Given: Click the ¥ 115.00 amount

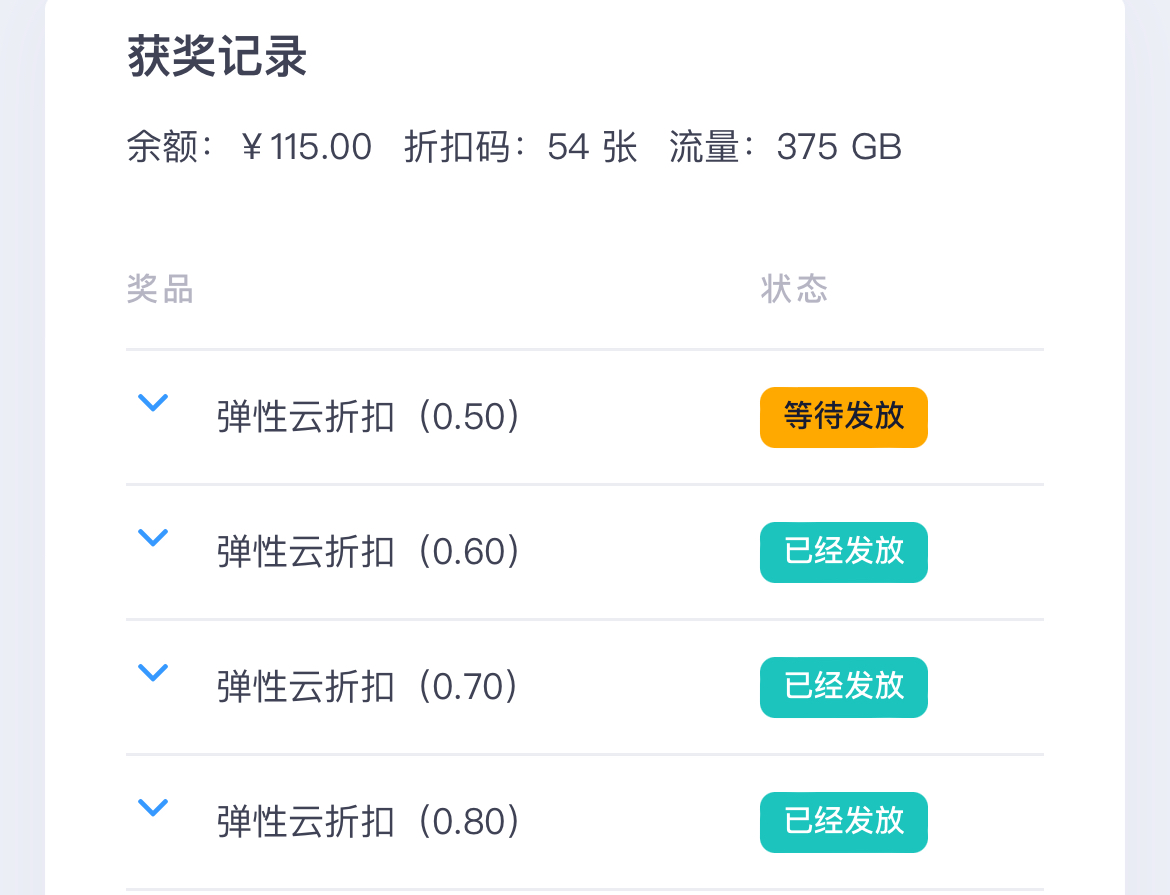Looking at the screenshot, I should [307, 147].
